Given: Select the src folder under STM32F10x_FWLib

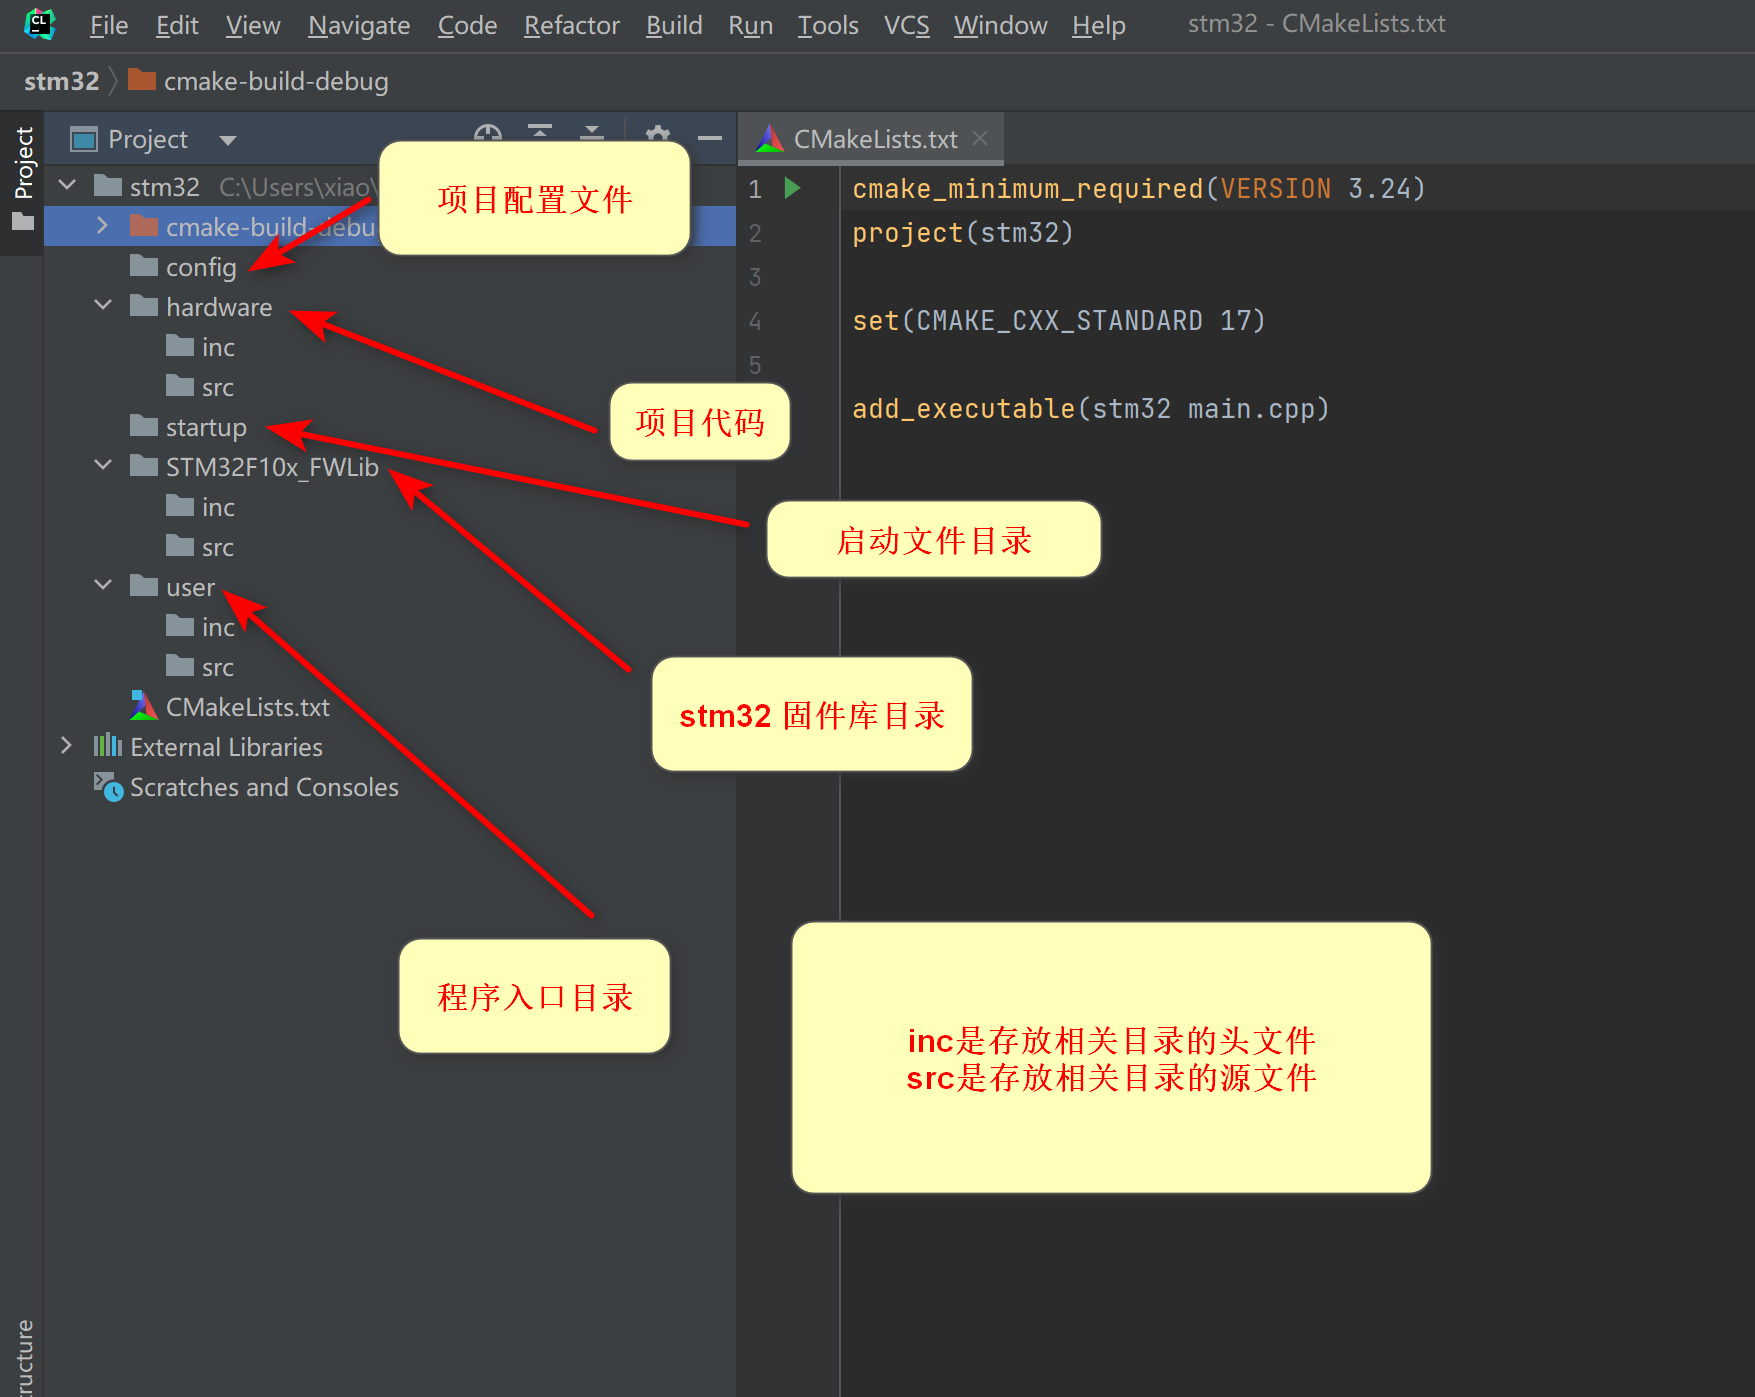Looking at the screenshot, I should point(217,547).
